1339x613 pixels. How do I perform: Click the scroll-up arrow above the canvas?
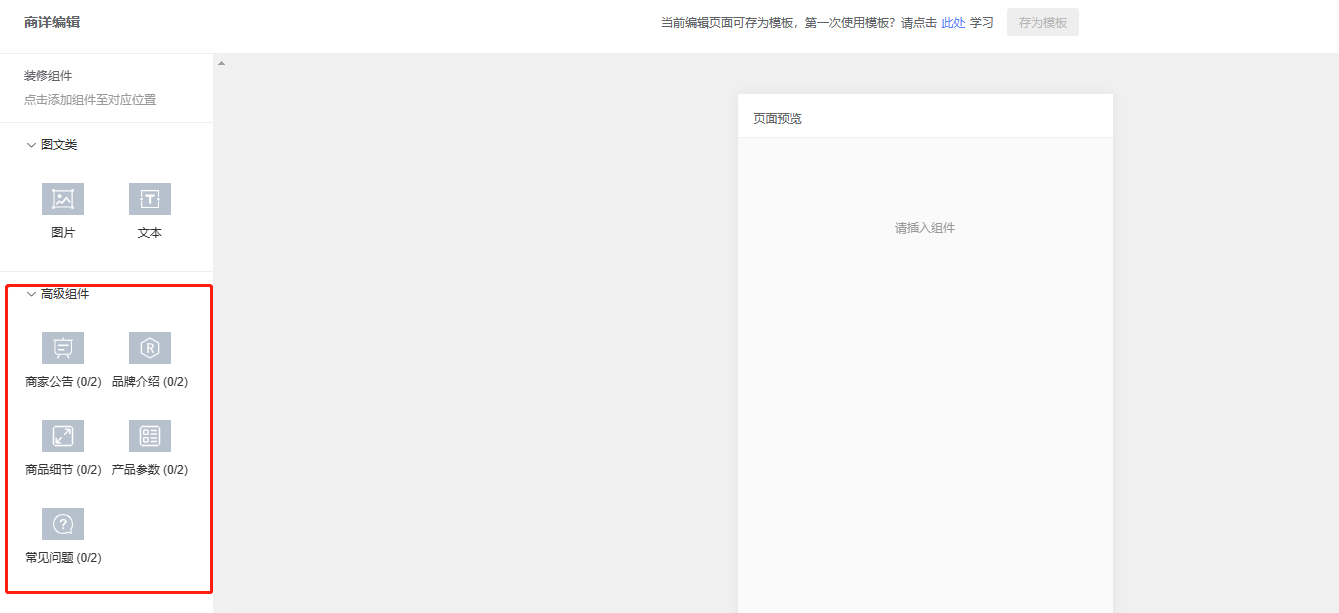(221, 64)
